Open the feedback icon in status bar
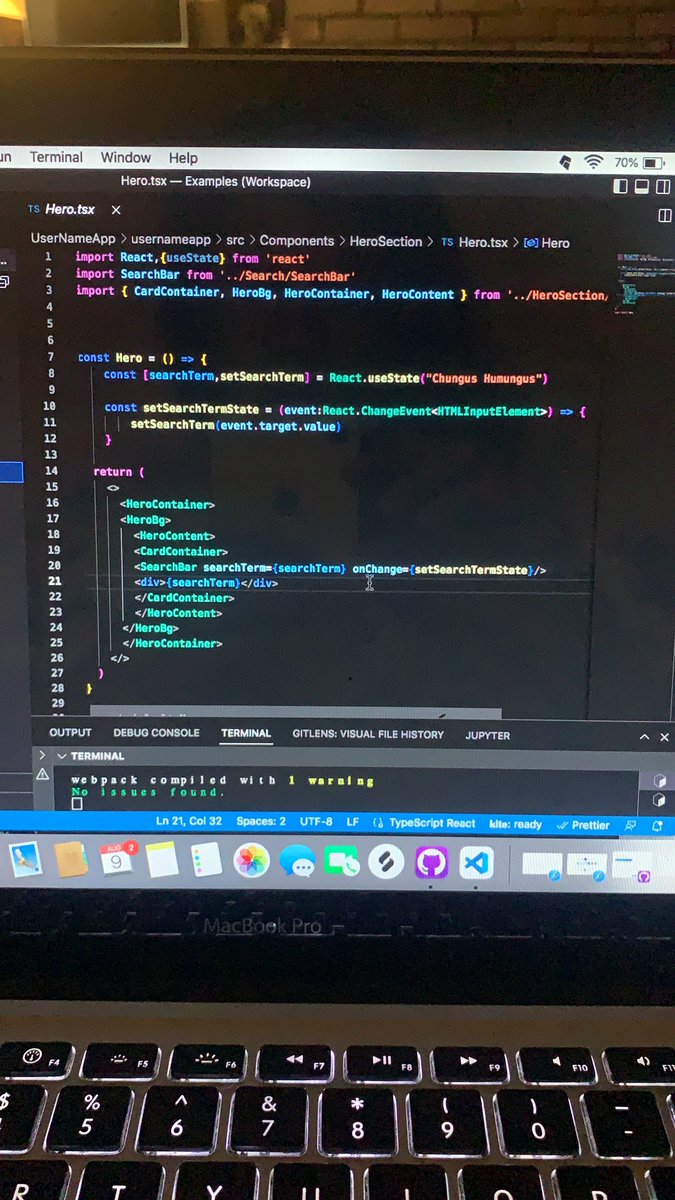Viewport: 675px width, 1200px height. (631, 826)
